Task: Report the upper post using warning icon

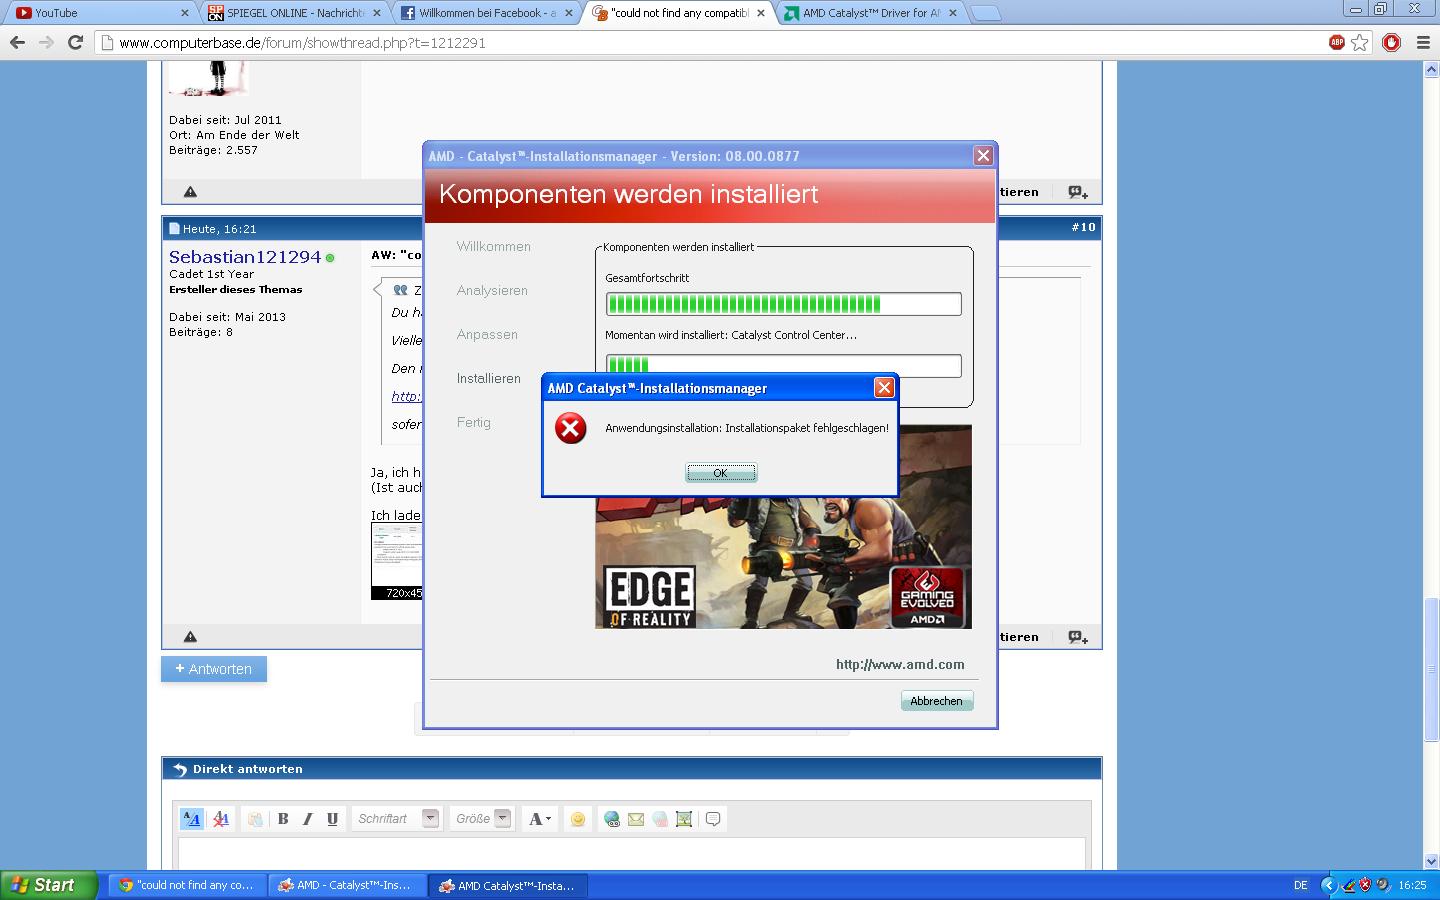Action: [x=190, y=191]
